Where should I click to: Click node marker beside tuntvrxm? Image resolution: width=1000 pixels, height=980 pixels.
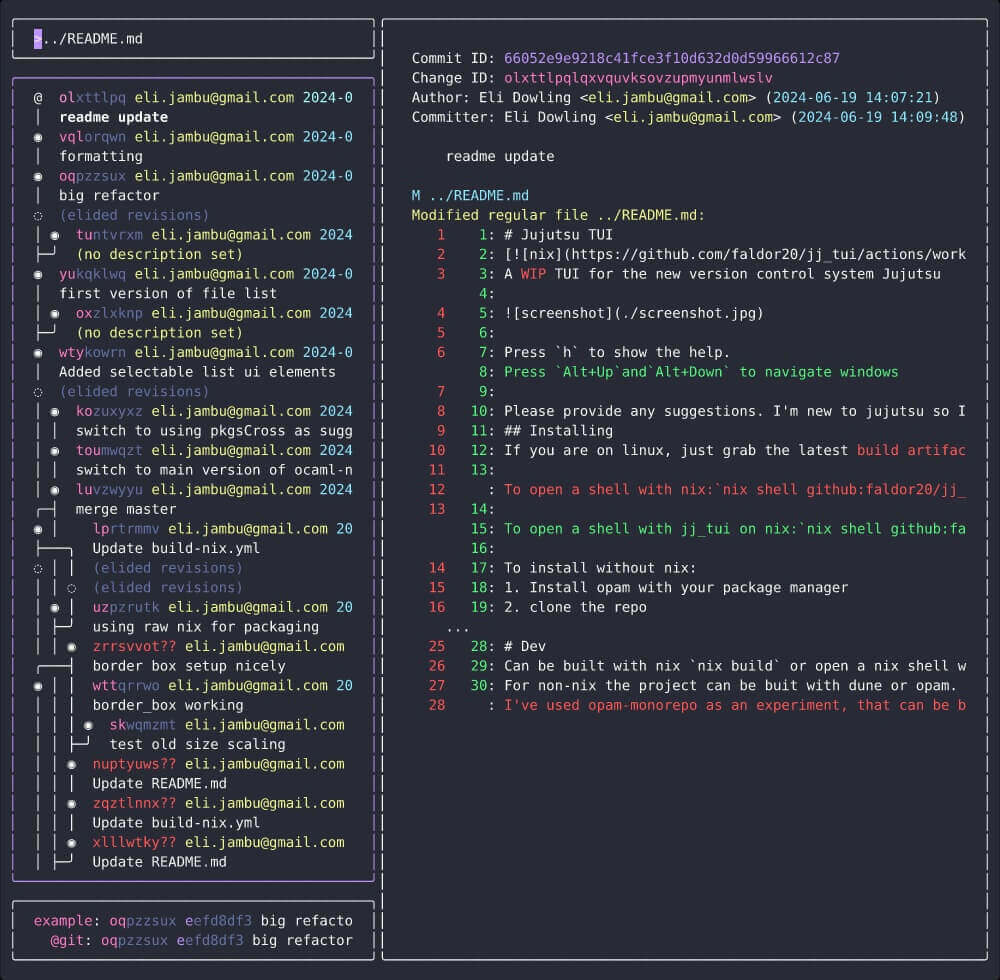[x=55, y=235]
